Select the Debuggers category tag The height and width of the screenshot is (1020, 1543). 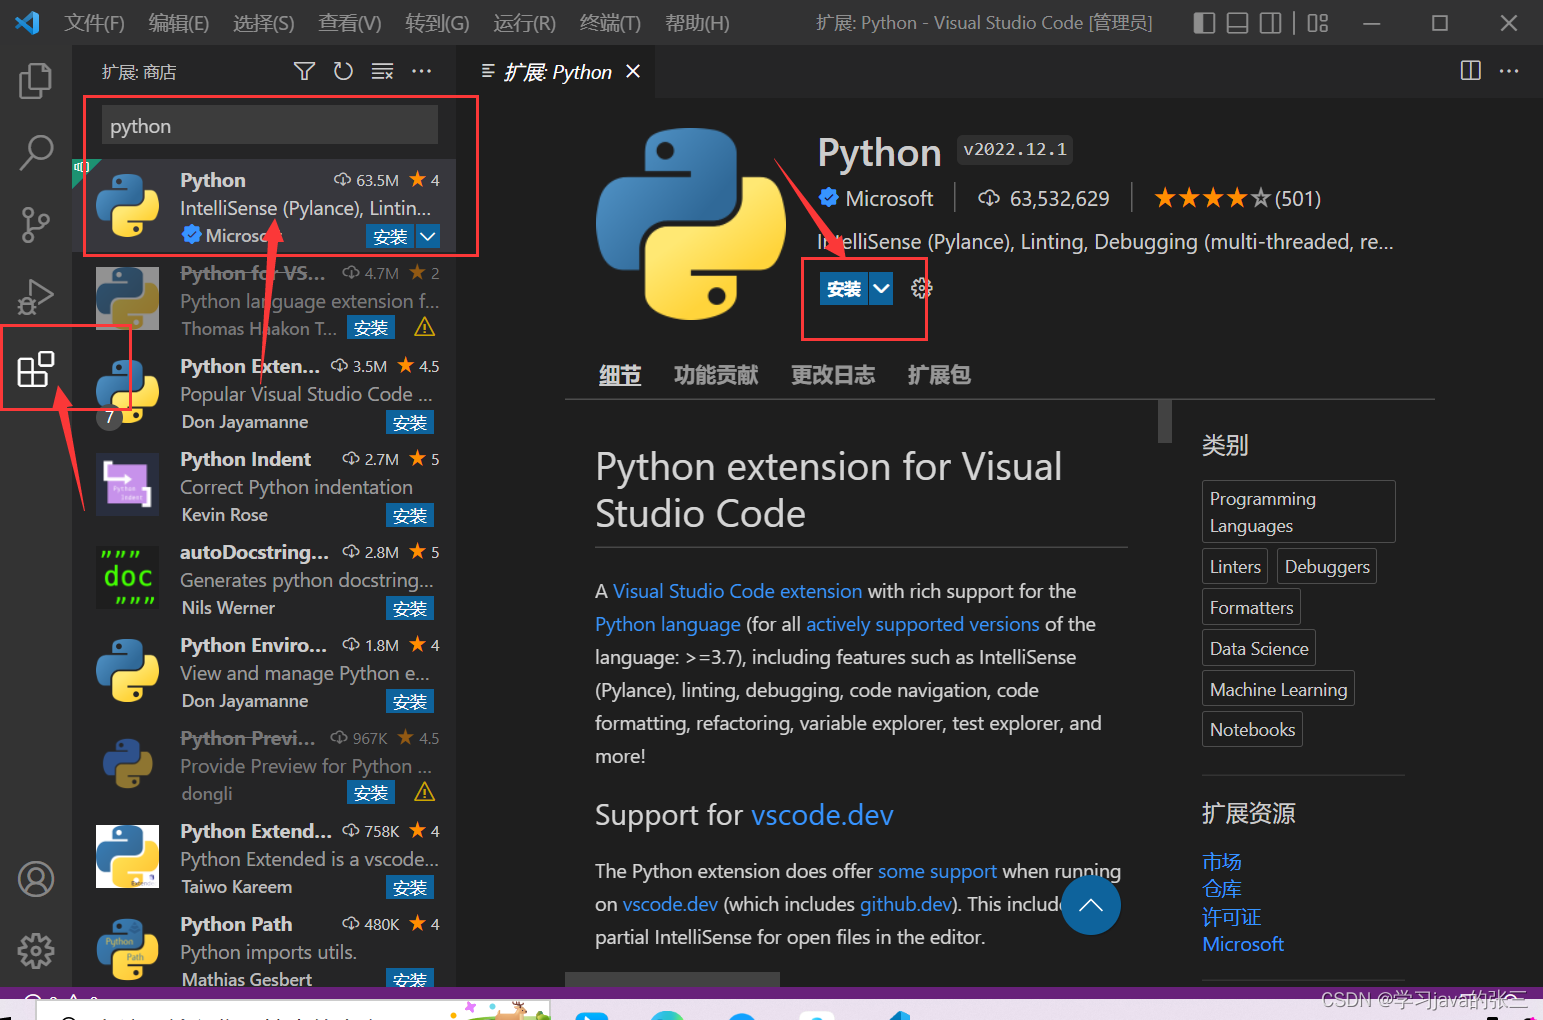point(1327,566)
